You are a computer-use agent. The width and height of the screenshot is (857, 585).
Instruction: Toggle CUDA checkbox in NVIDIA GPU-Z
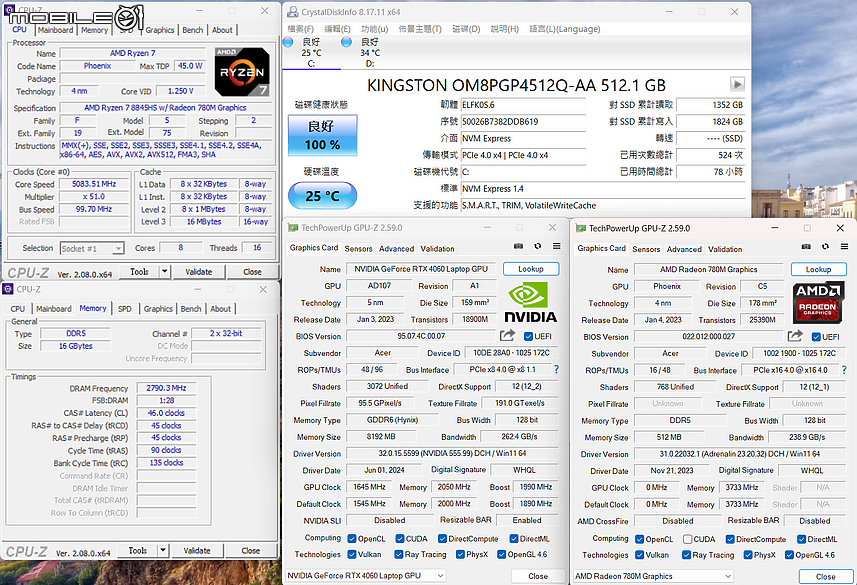point(400,539)
